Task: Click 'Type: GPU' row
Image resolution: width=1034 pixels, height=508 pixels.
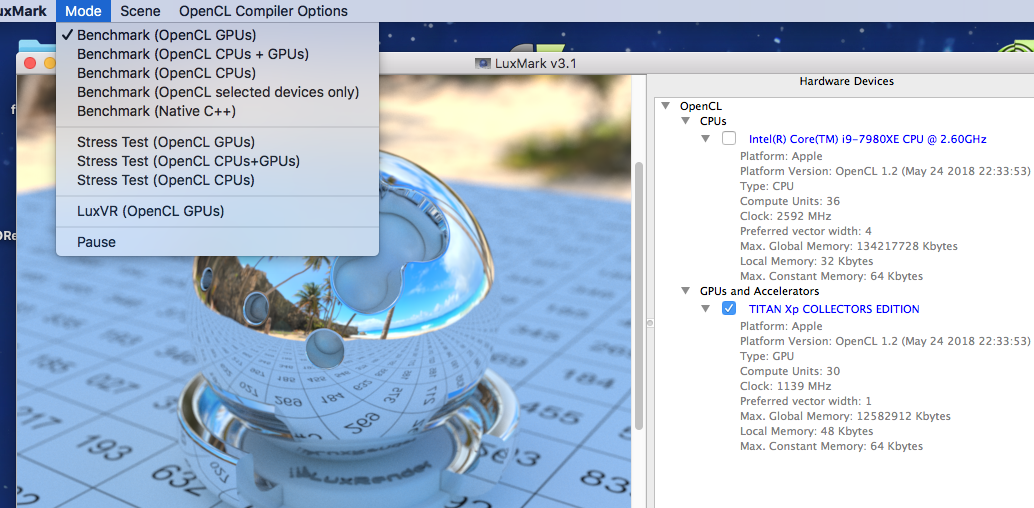Action: point(767,356)
